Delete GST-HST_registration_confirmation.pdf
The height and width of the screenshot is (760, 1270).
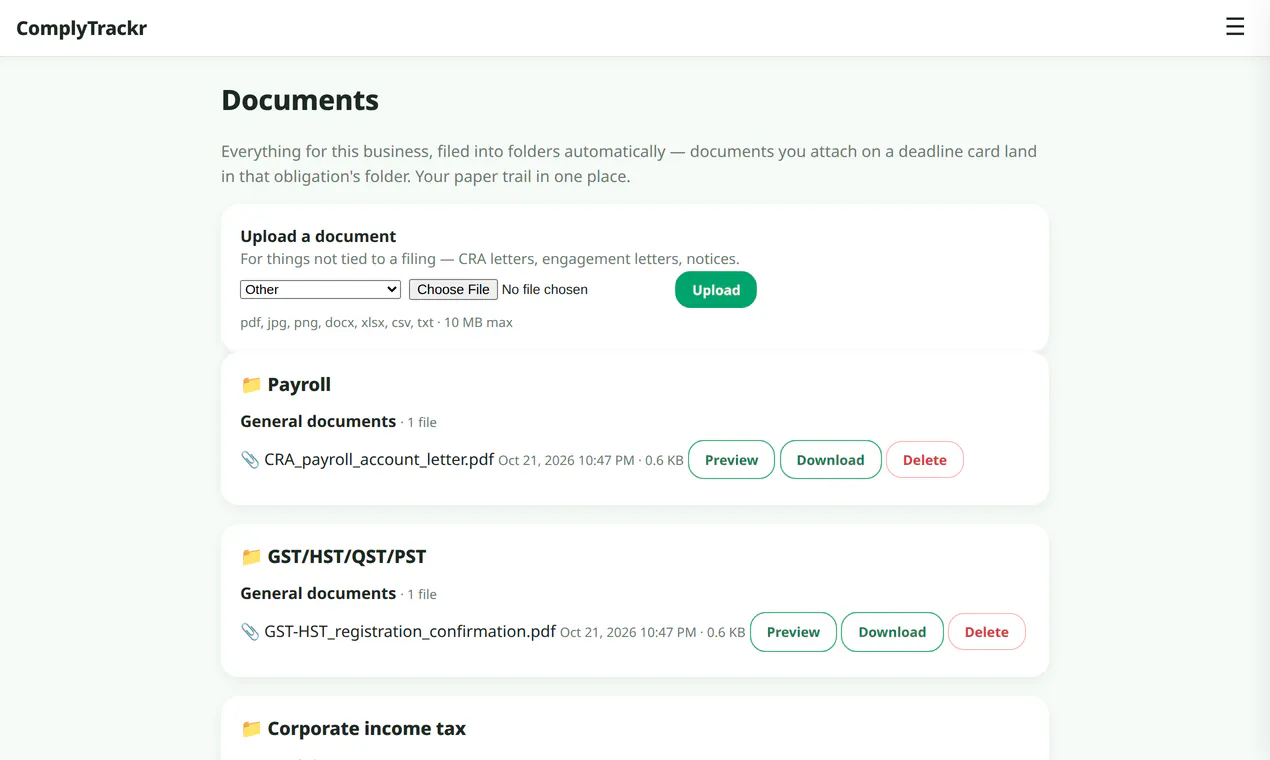click(x=987, y=632)
